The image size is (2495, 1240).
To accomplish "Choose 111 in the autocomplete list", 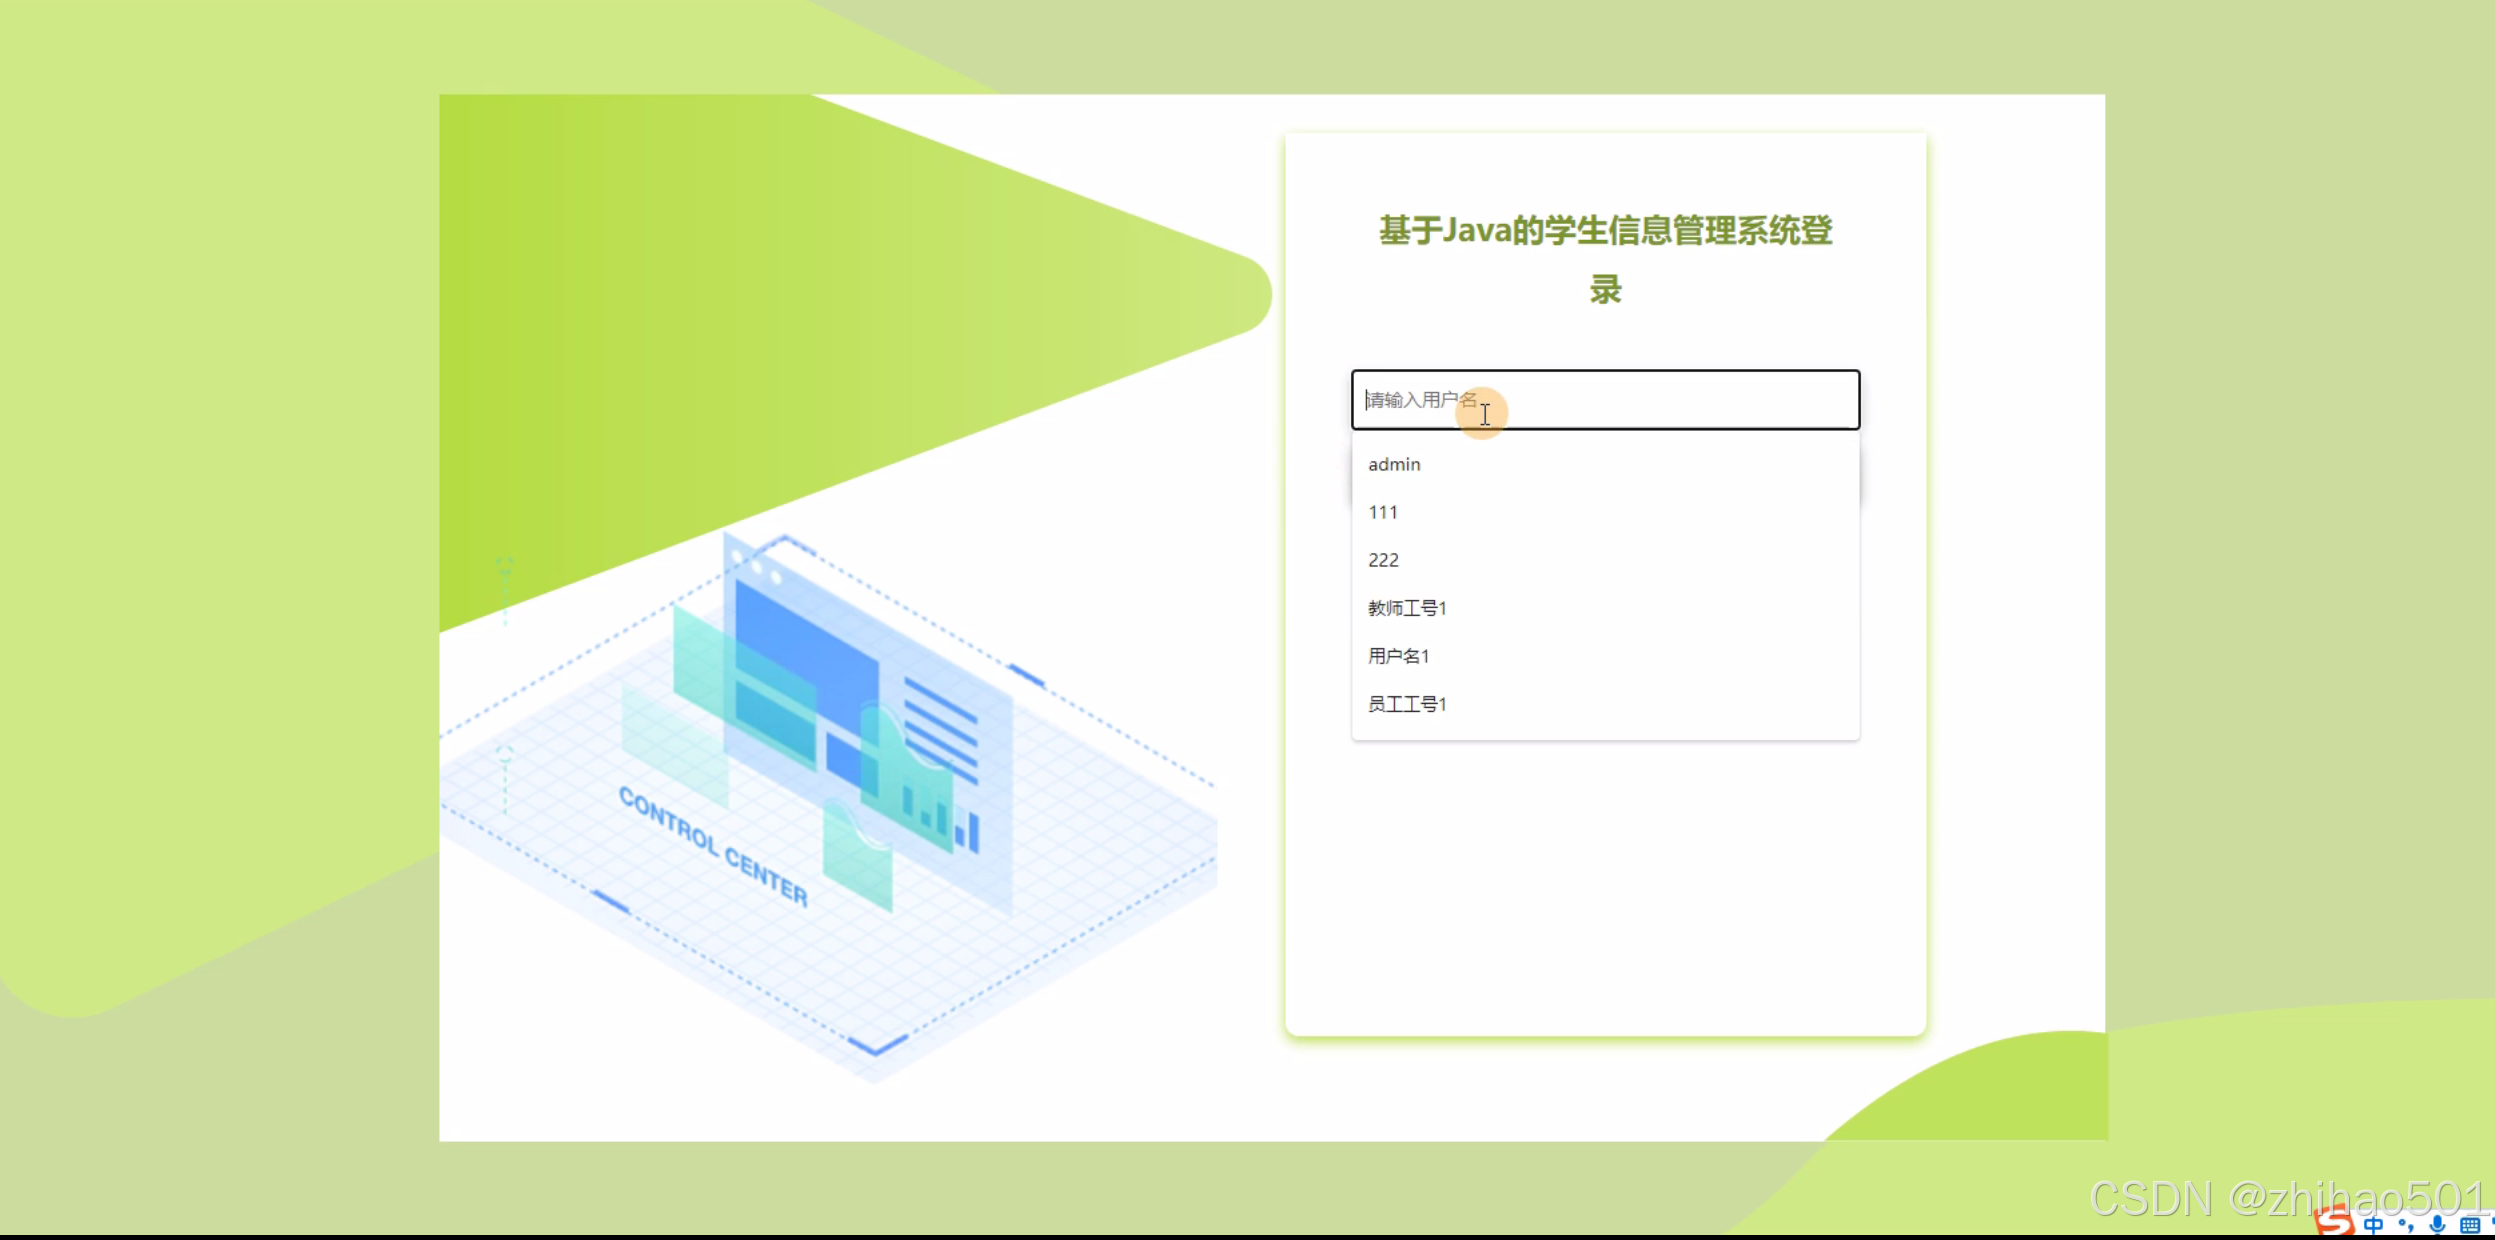I will [x=1383, y=513].
